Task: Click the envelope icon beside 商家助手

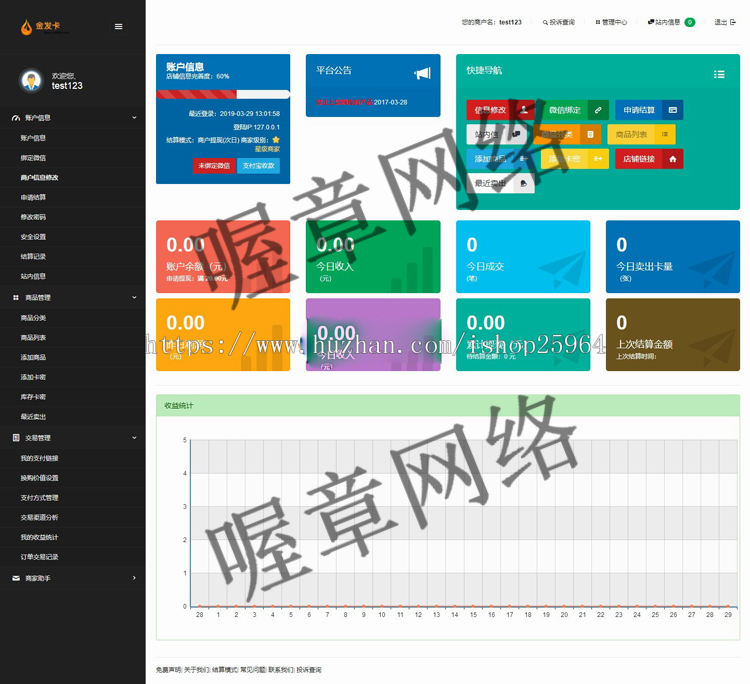Action: [16, 578]
